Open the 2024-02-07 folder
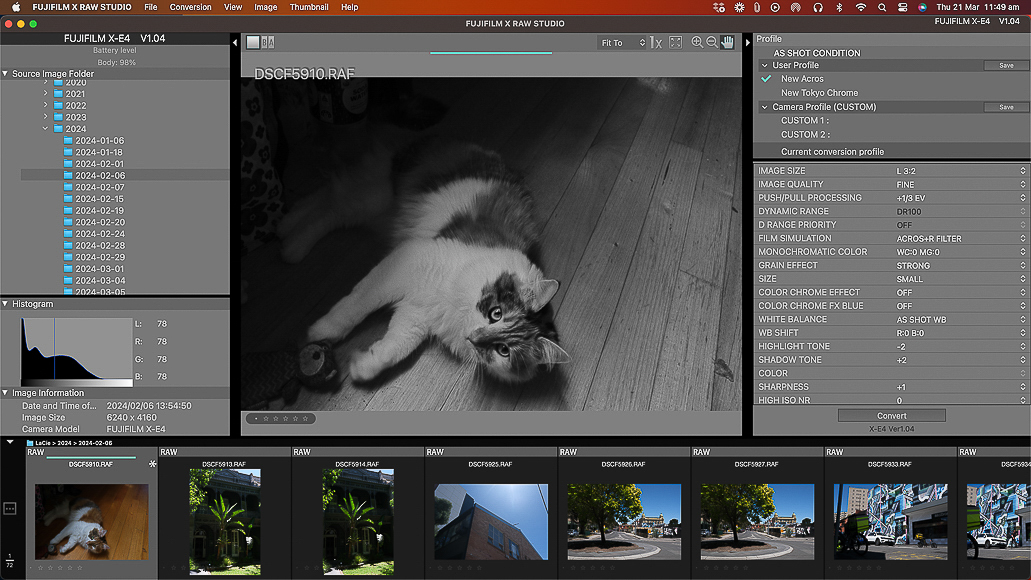Screen dimensions: 1031x580 tap(99, 187)
